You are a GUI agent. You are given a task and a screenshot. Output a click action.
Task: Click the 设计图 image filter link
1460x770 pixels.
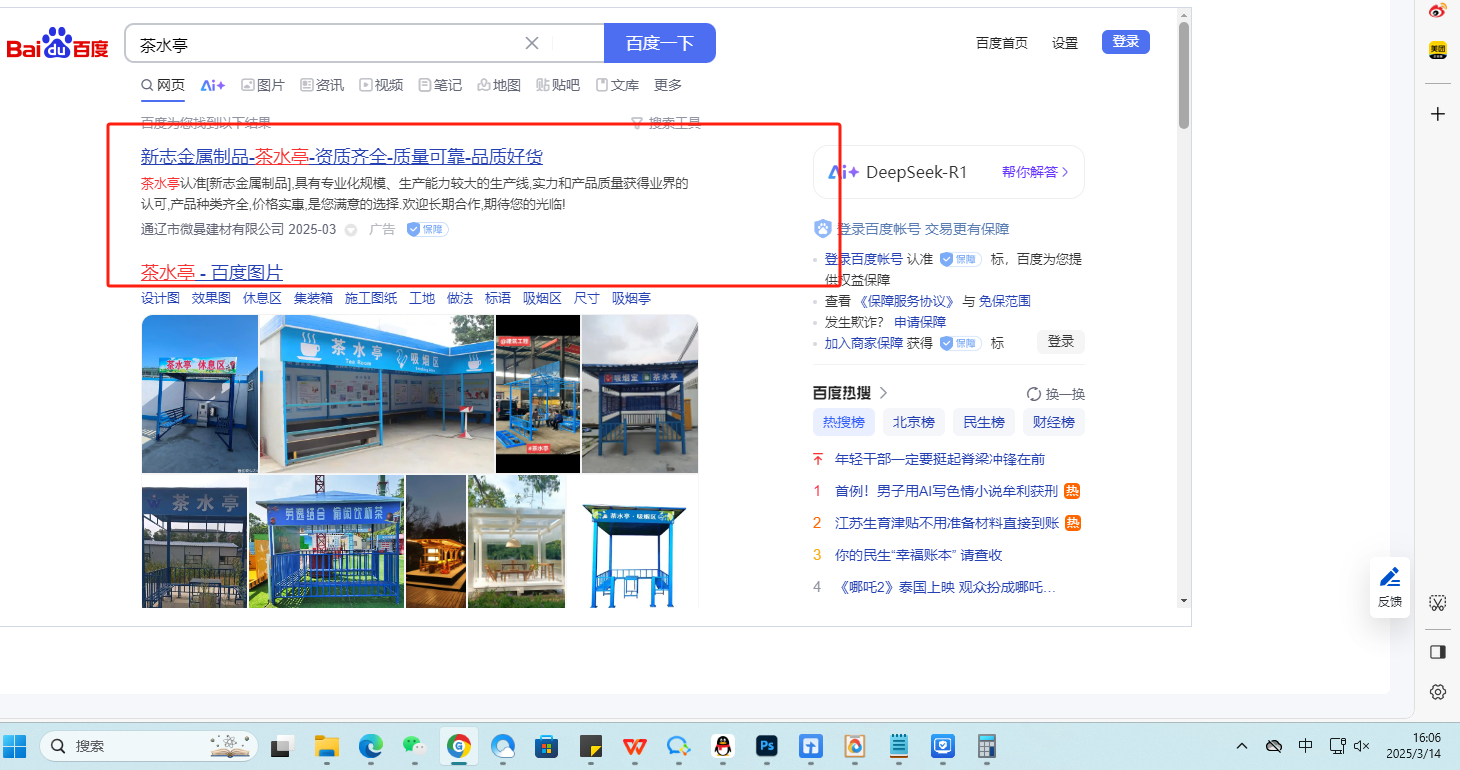[160, 298]
